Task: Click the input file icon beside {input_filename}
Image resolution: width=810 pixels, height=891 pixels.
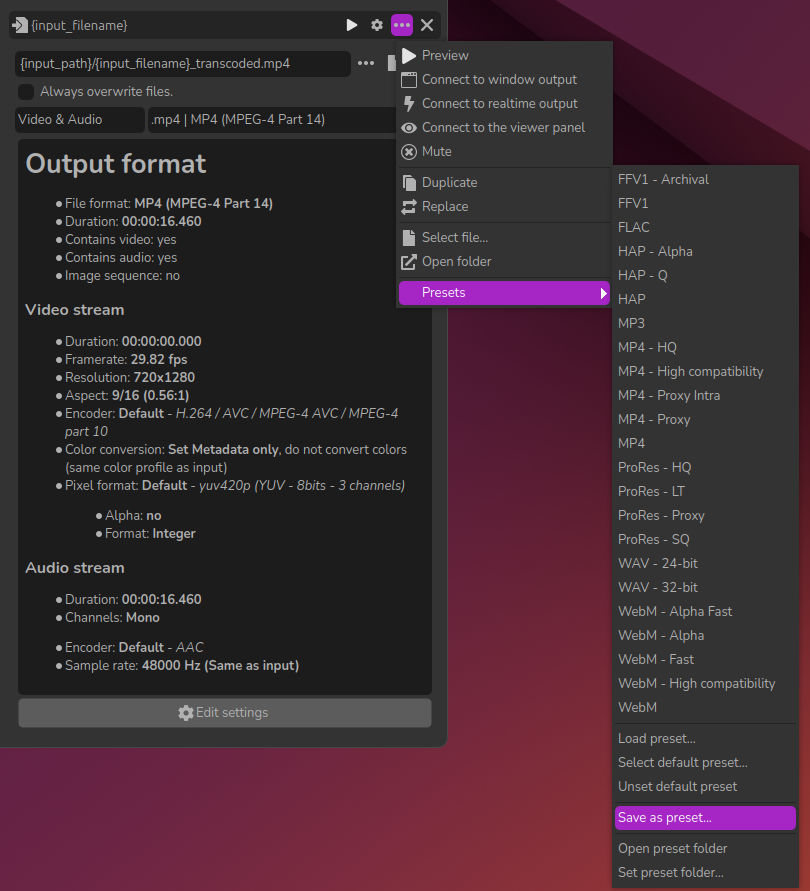Action: [x=20, y=25]
